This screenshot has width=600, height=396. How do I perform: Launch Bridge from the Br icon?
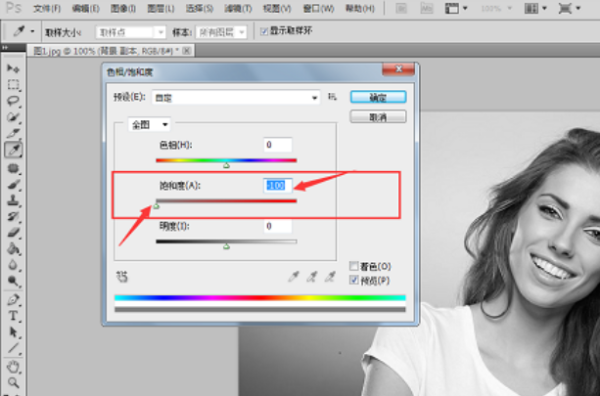[401, 8]
